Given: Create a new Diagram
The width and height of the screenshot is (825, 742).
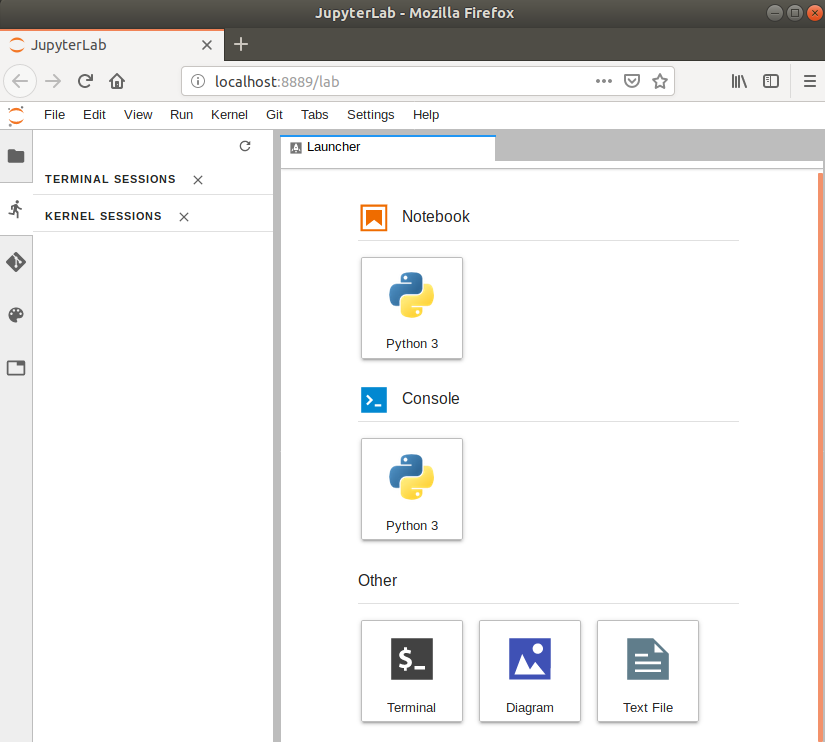Looking at the screenshot, I should coord(530,671).
